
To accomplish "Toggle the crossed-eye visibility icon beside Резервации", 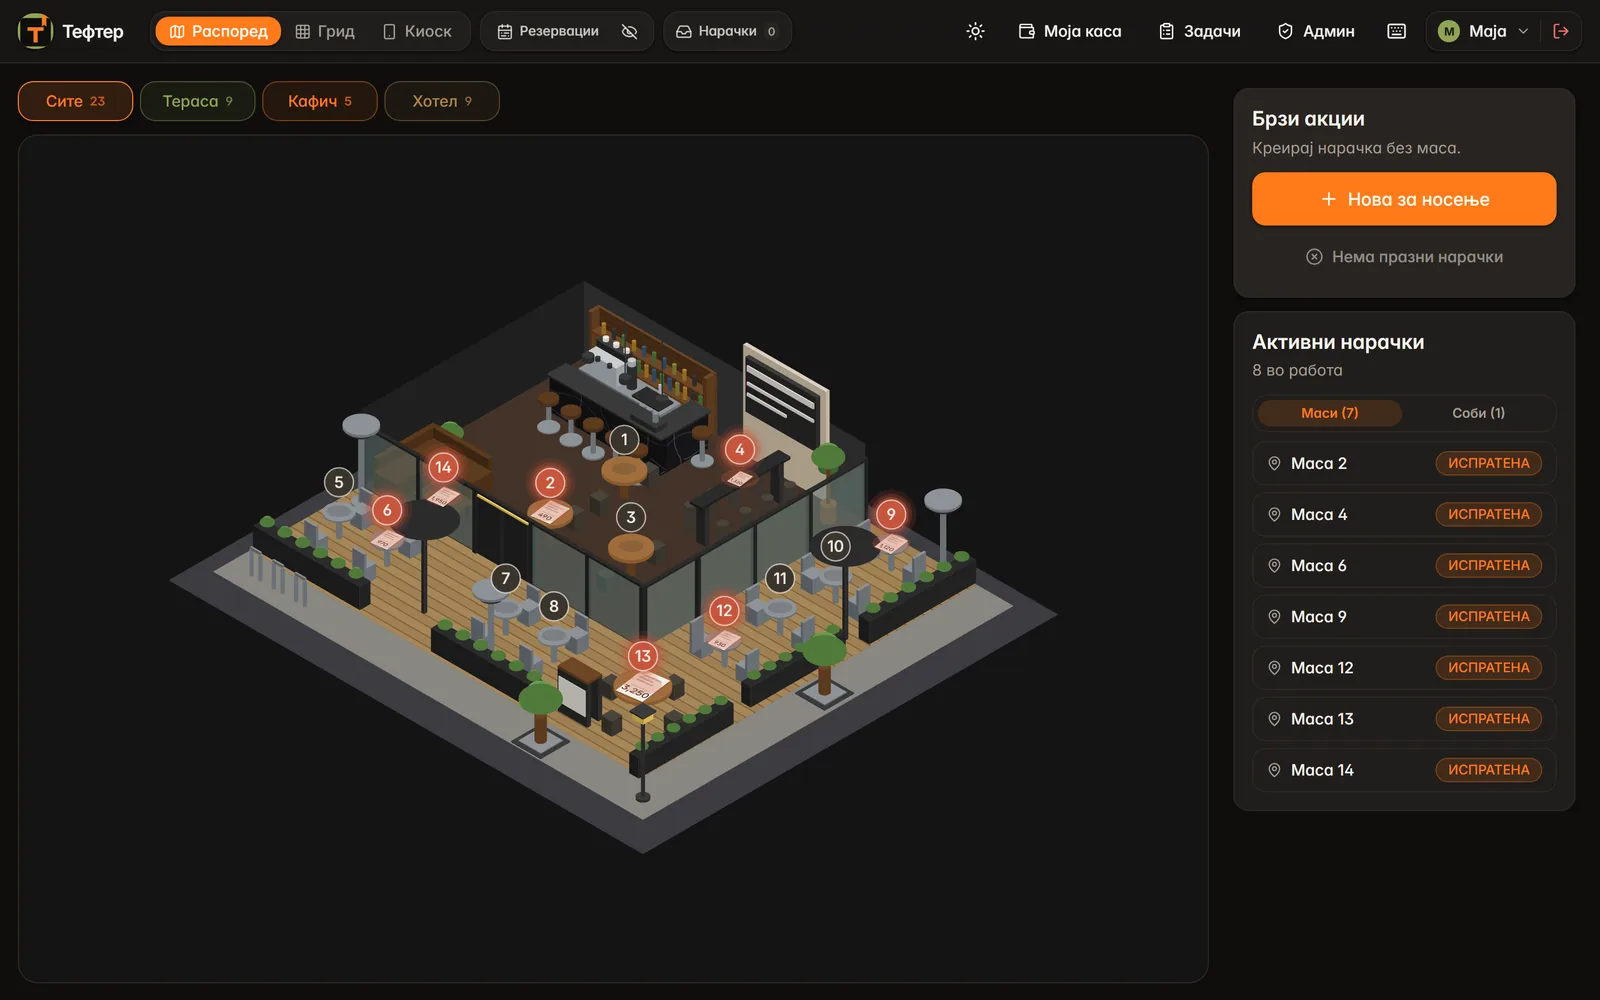I will (x=629, y=31).
